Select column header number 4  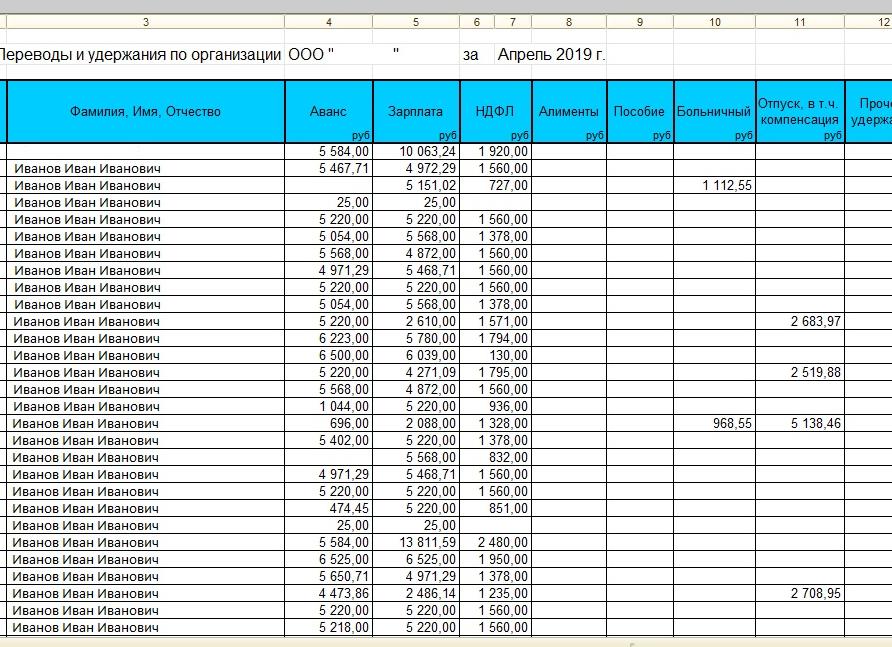pyautogui.click(x=329, y=22)
